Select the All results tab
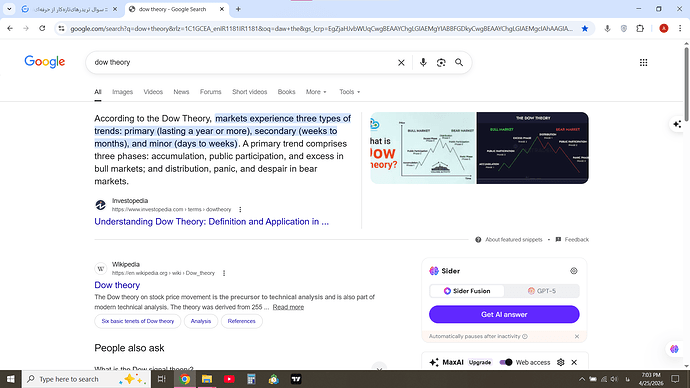 click(x=98, y=92)
